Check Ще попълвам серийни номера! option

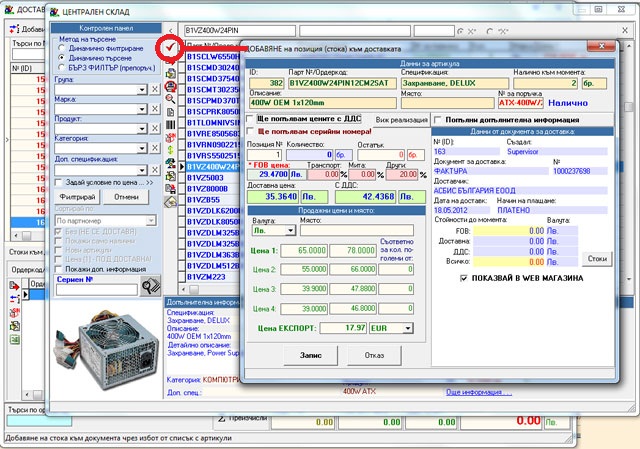250,131
